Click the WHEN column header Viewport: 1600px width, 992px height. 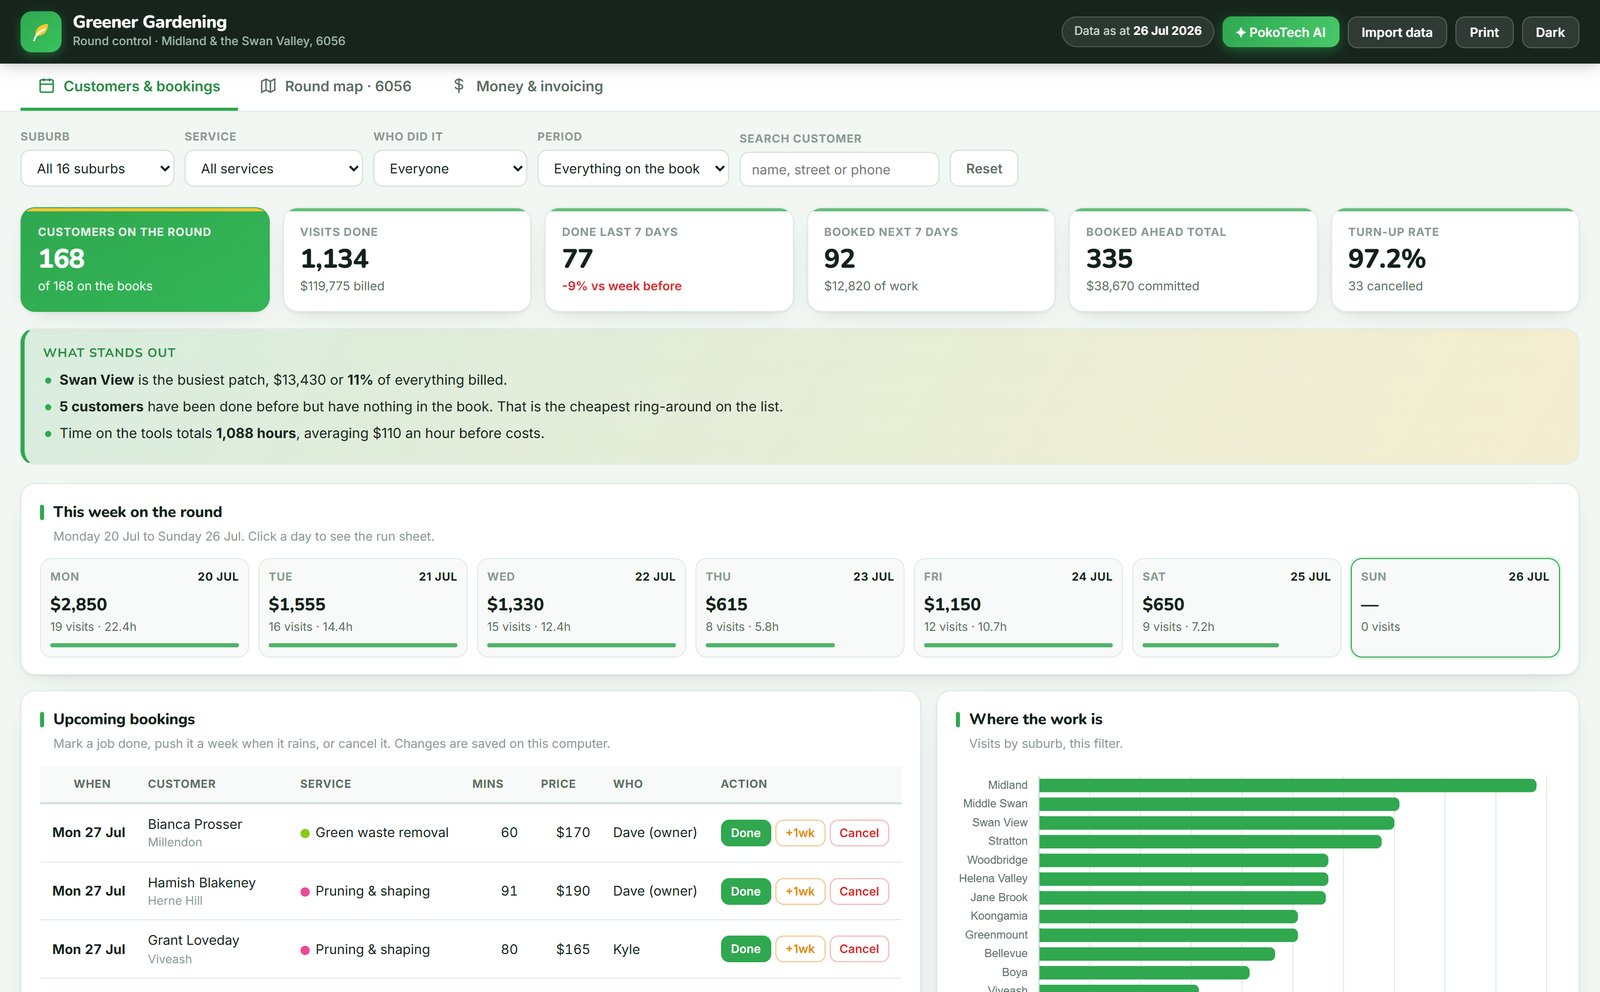pyautogui.click(x=92, y=784)
